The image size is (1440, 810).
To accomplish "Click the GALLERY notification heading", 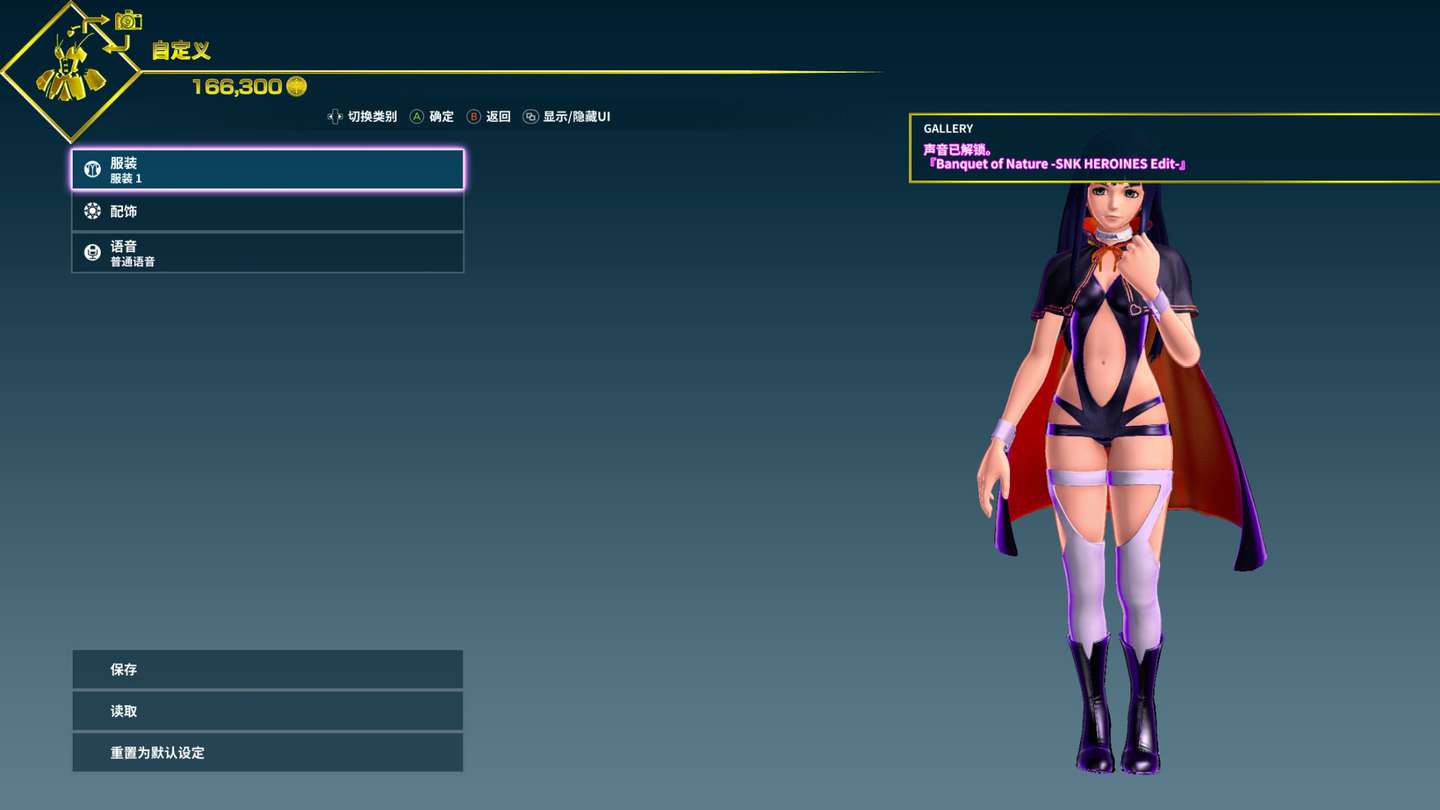I will [x=948, y=129].
